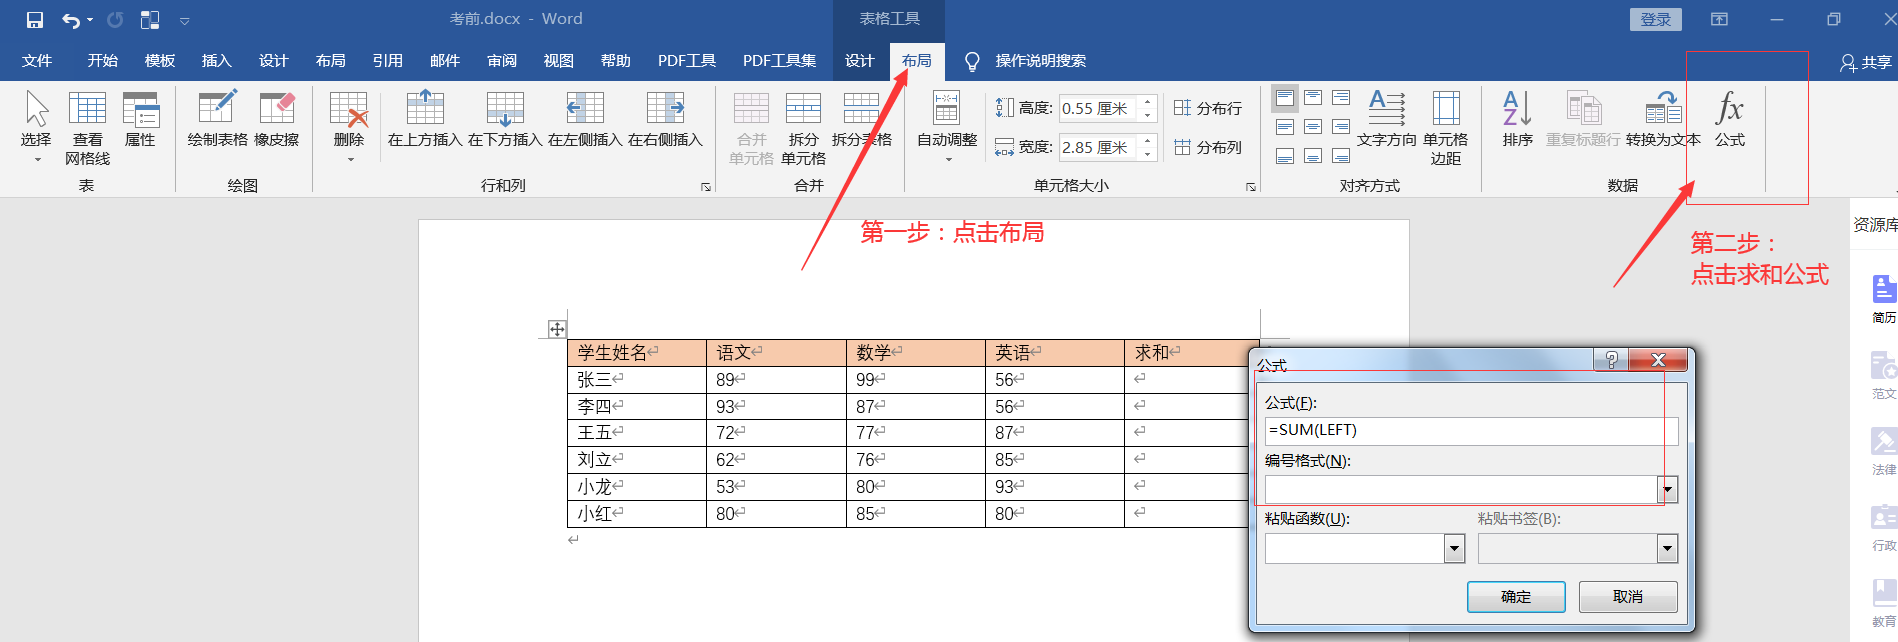Click Distribute Columns (分布列)

(x=1208, y=147)
